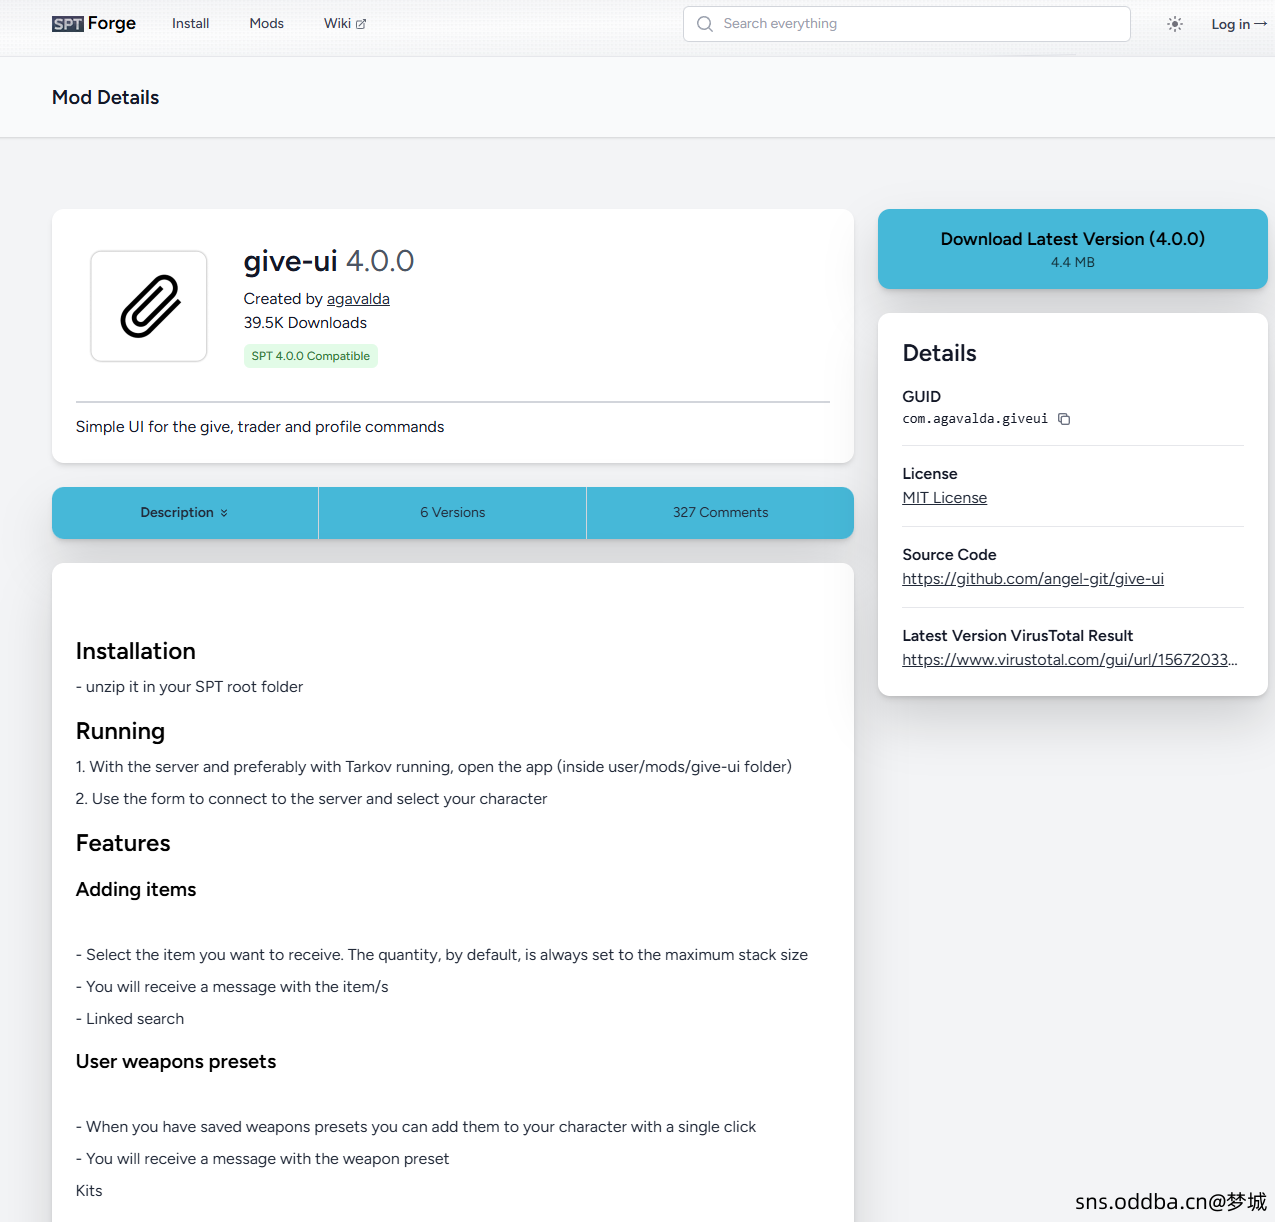This screenshot has height=1222, width=1275.
Task: Go to the Mods page
Action: click(x=266, y=23)
